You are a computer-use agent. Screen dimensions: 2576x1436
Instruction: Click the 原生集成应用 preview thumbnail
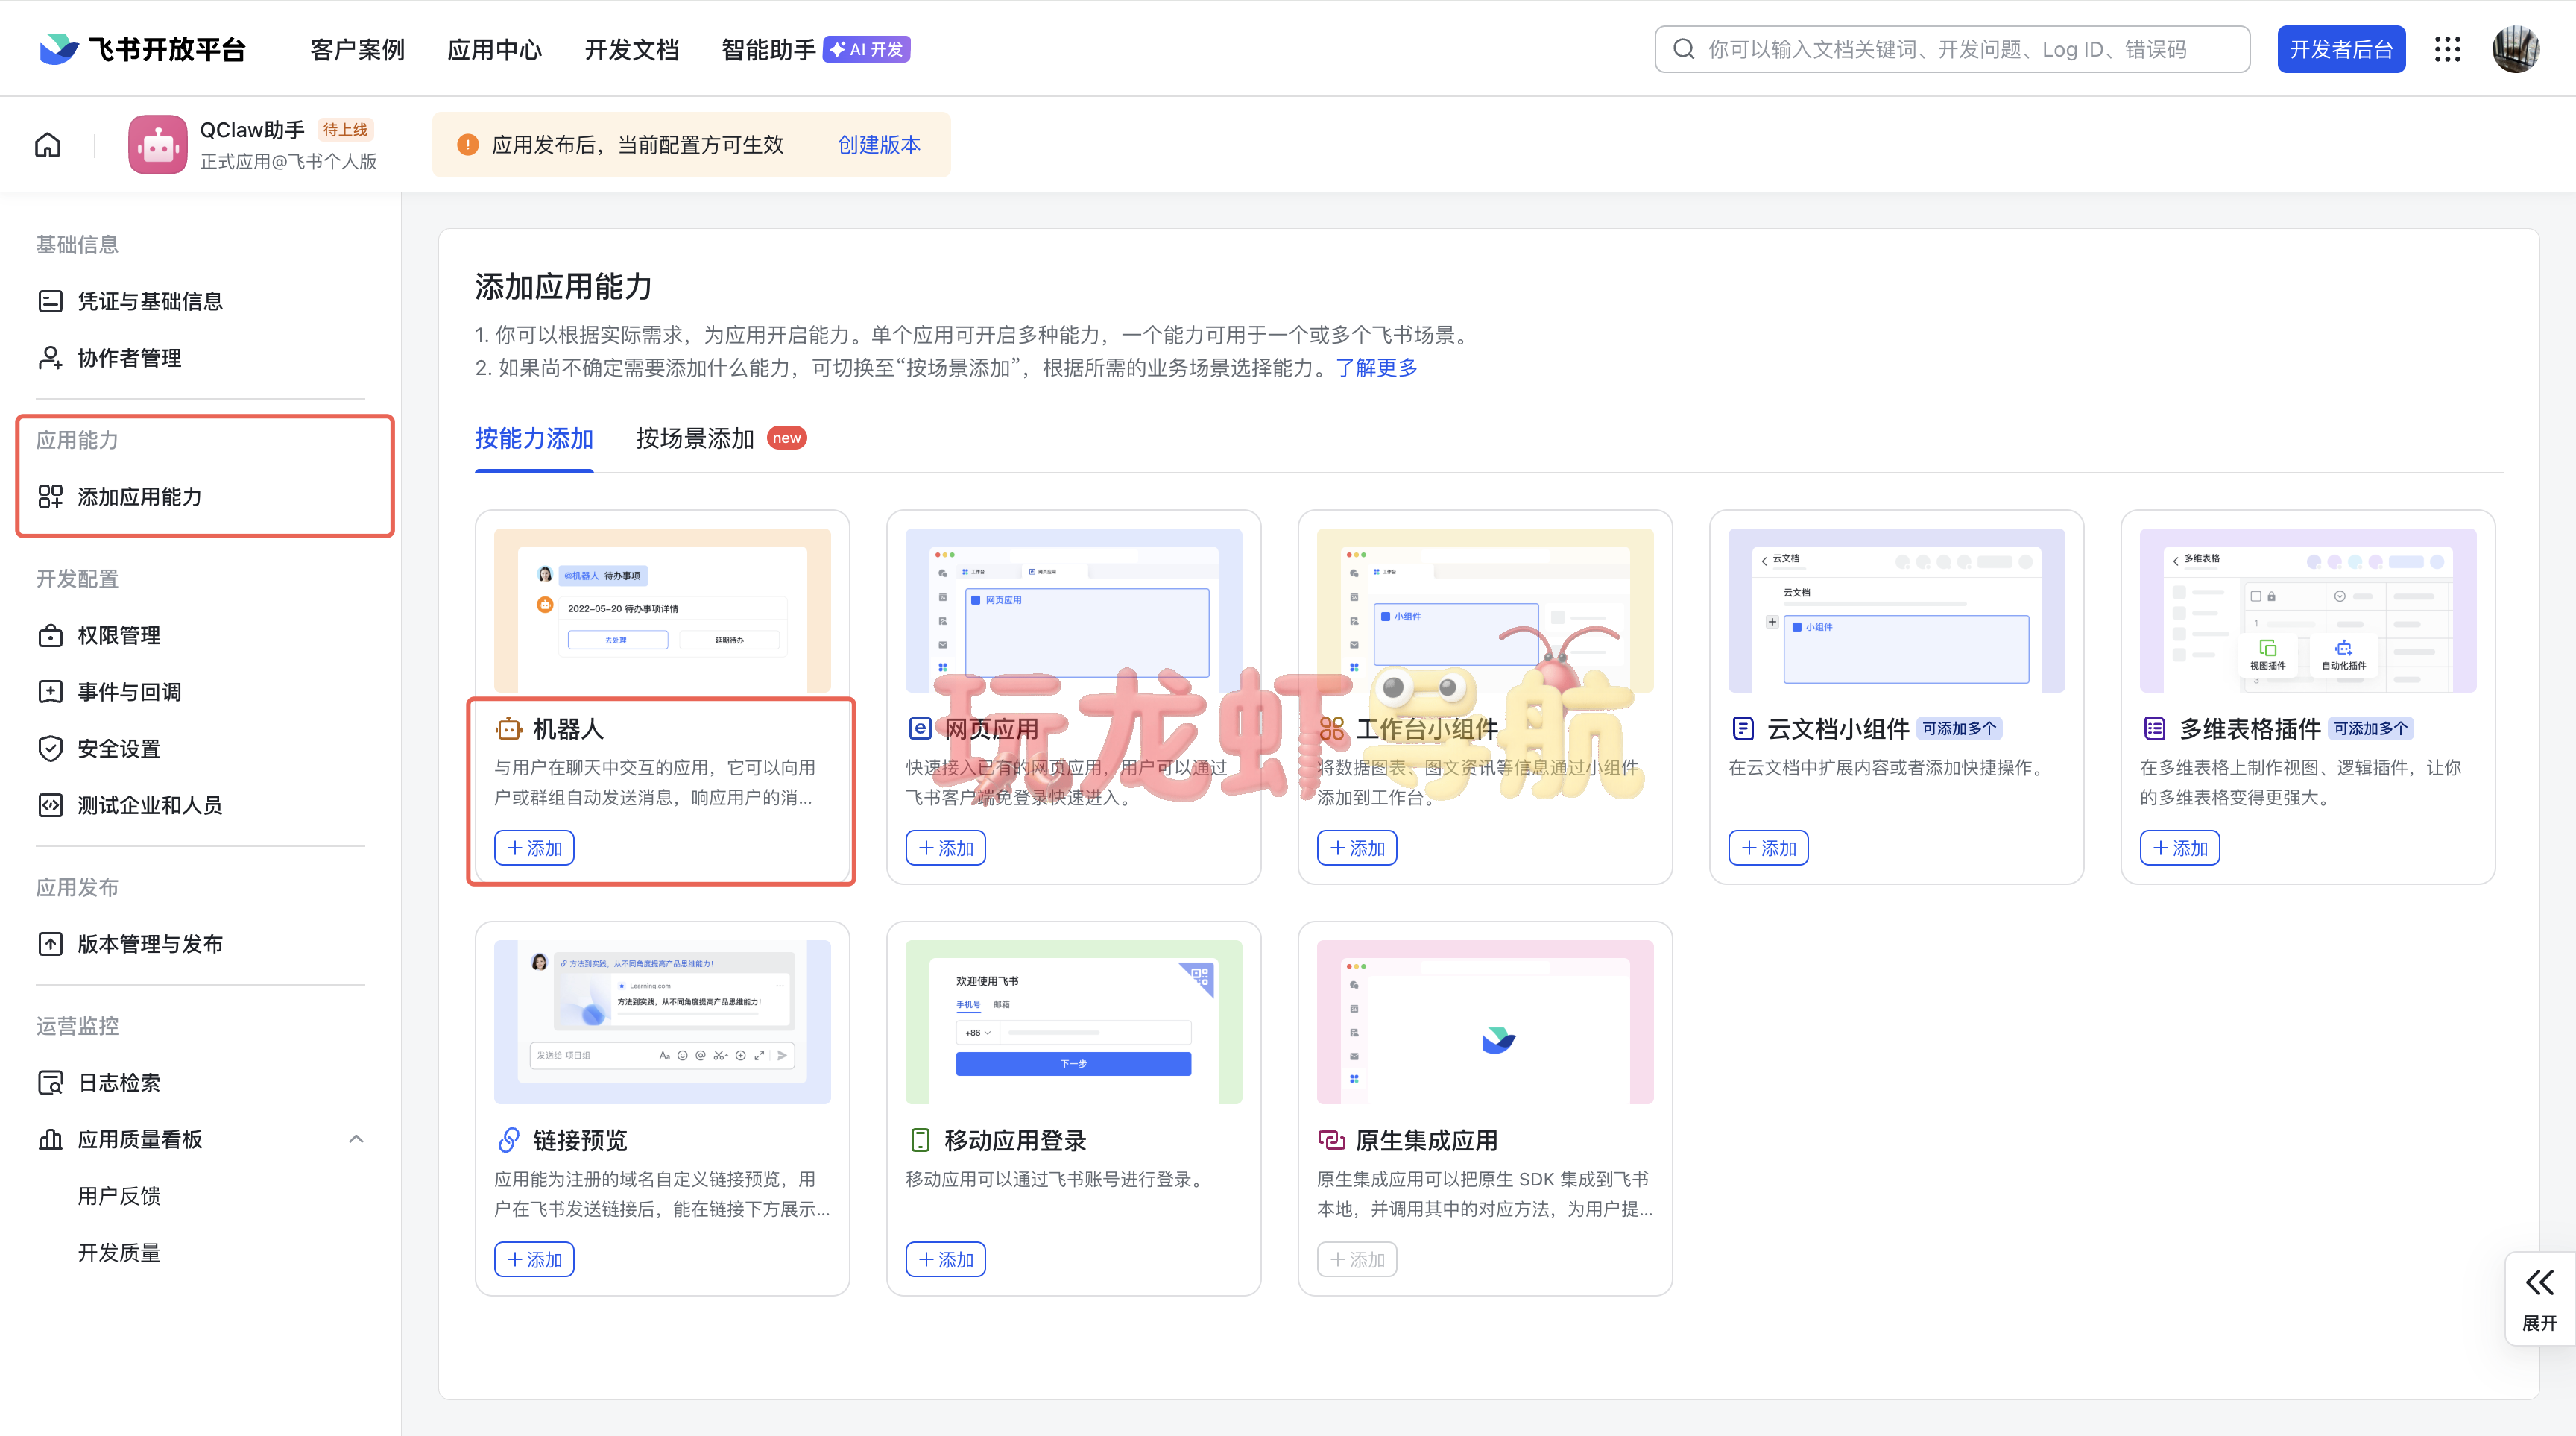[x=1485, y=1021]
